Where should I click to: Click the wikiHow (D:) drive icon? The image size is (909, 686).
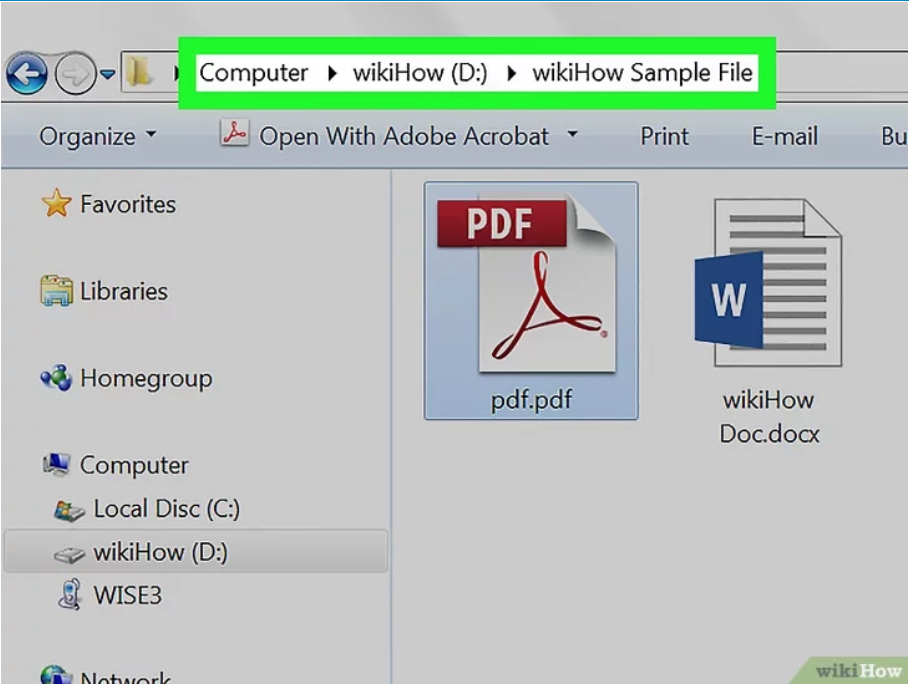tap(69, 554)
